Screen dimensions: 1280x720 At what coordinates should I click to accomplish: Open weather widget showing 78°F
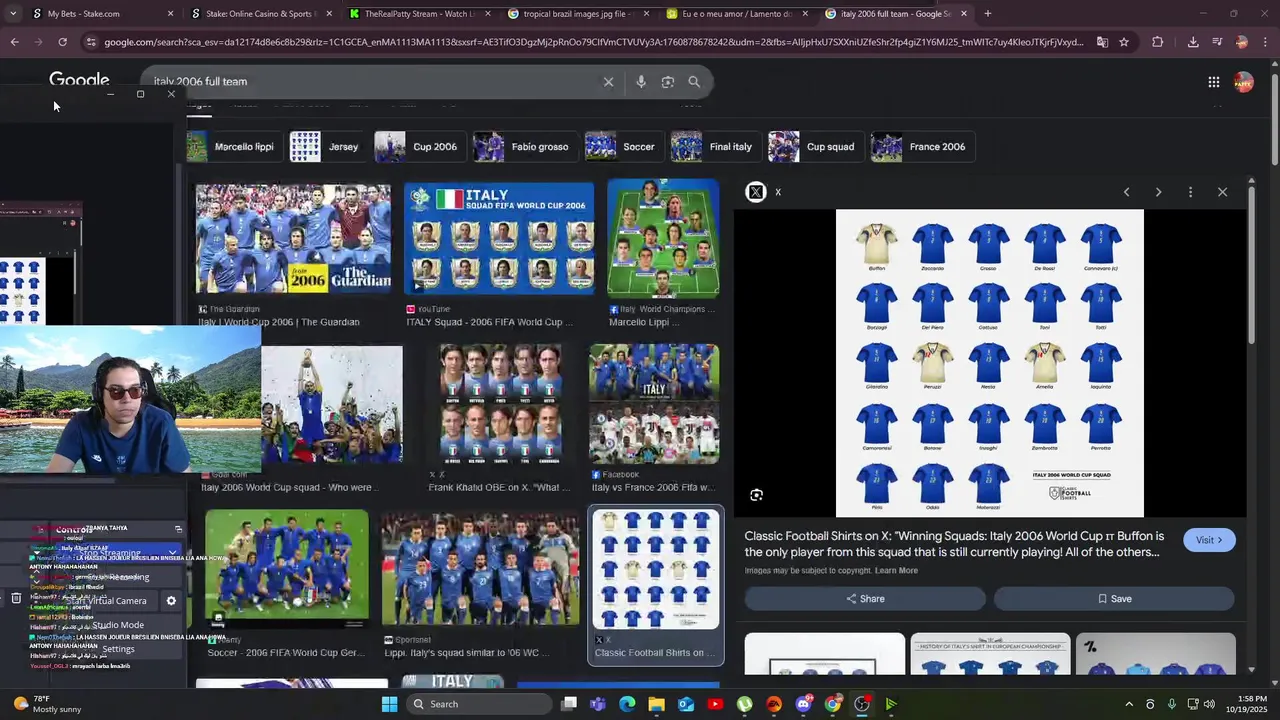coord(45,704)
